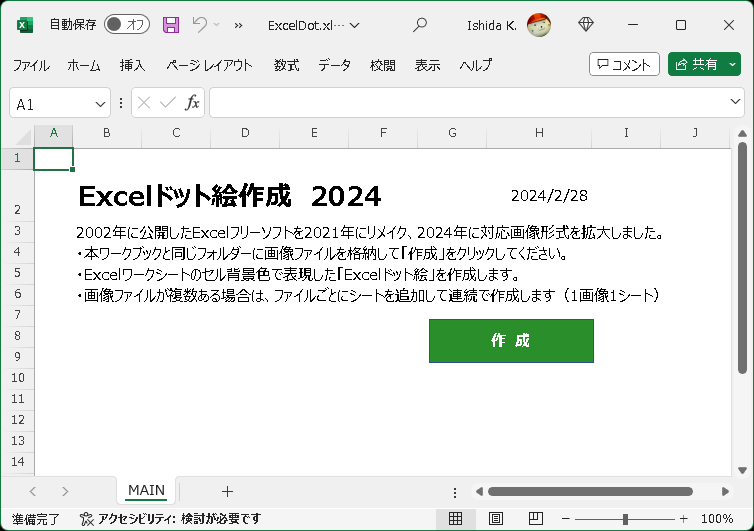The width and height of the screenshot is (754, 531).
Task: Click the horizontal scrollbar thumb
Action: 591,492
